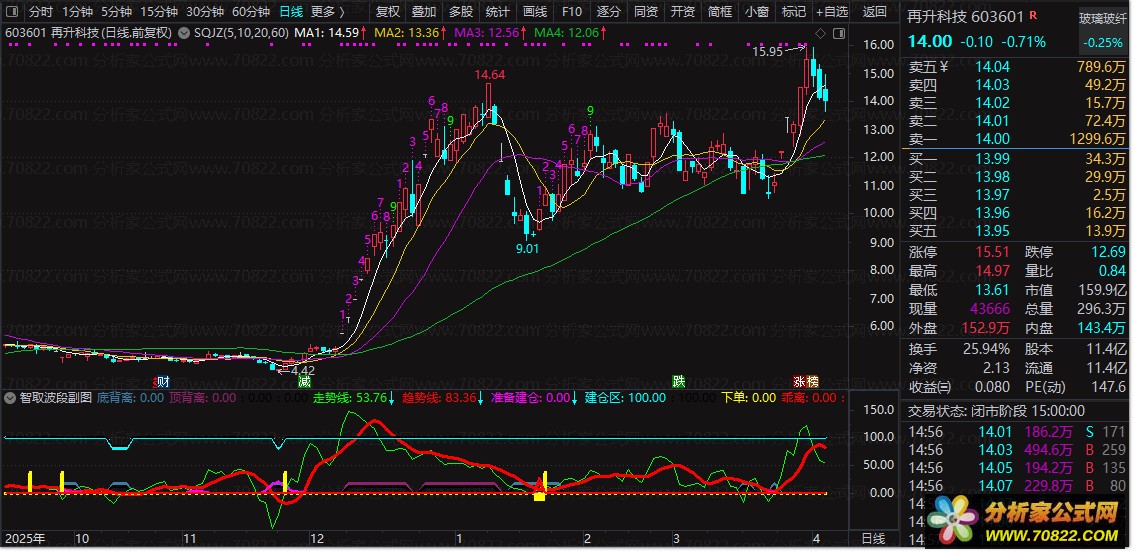
Task: Click the 跌 event marker on the chart
Action: (x=679, y=382)
